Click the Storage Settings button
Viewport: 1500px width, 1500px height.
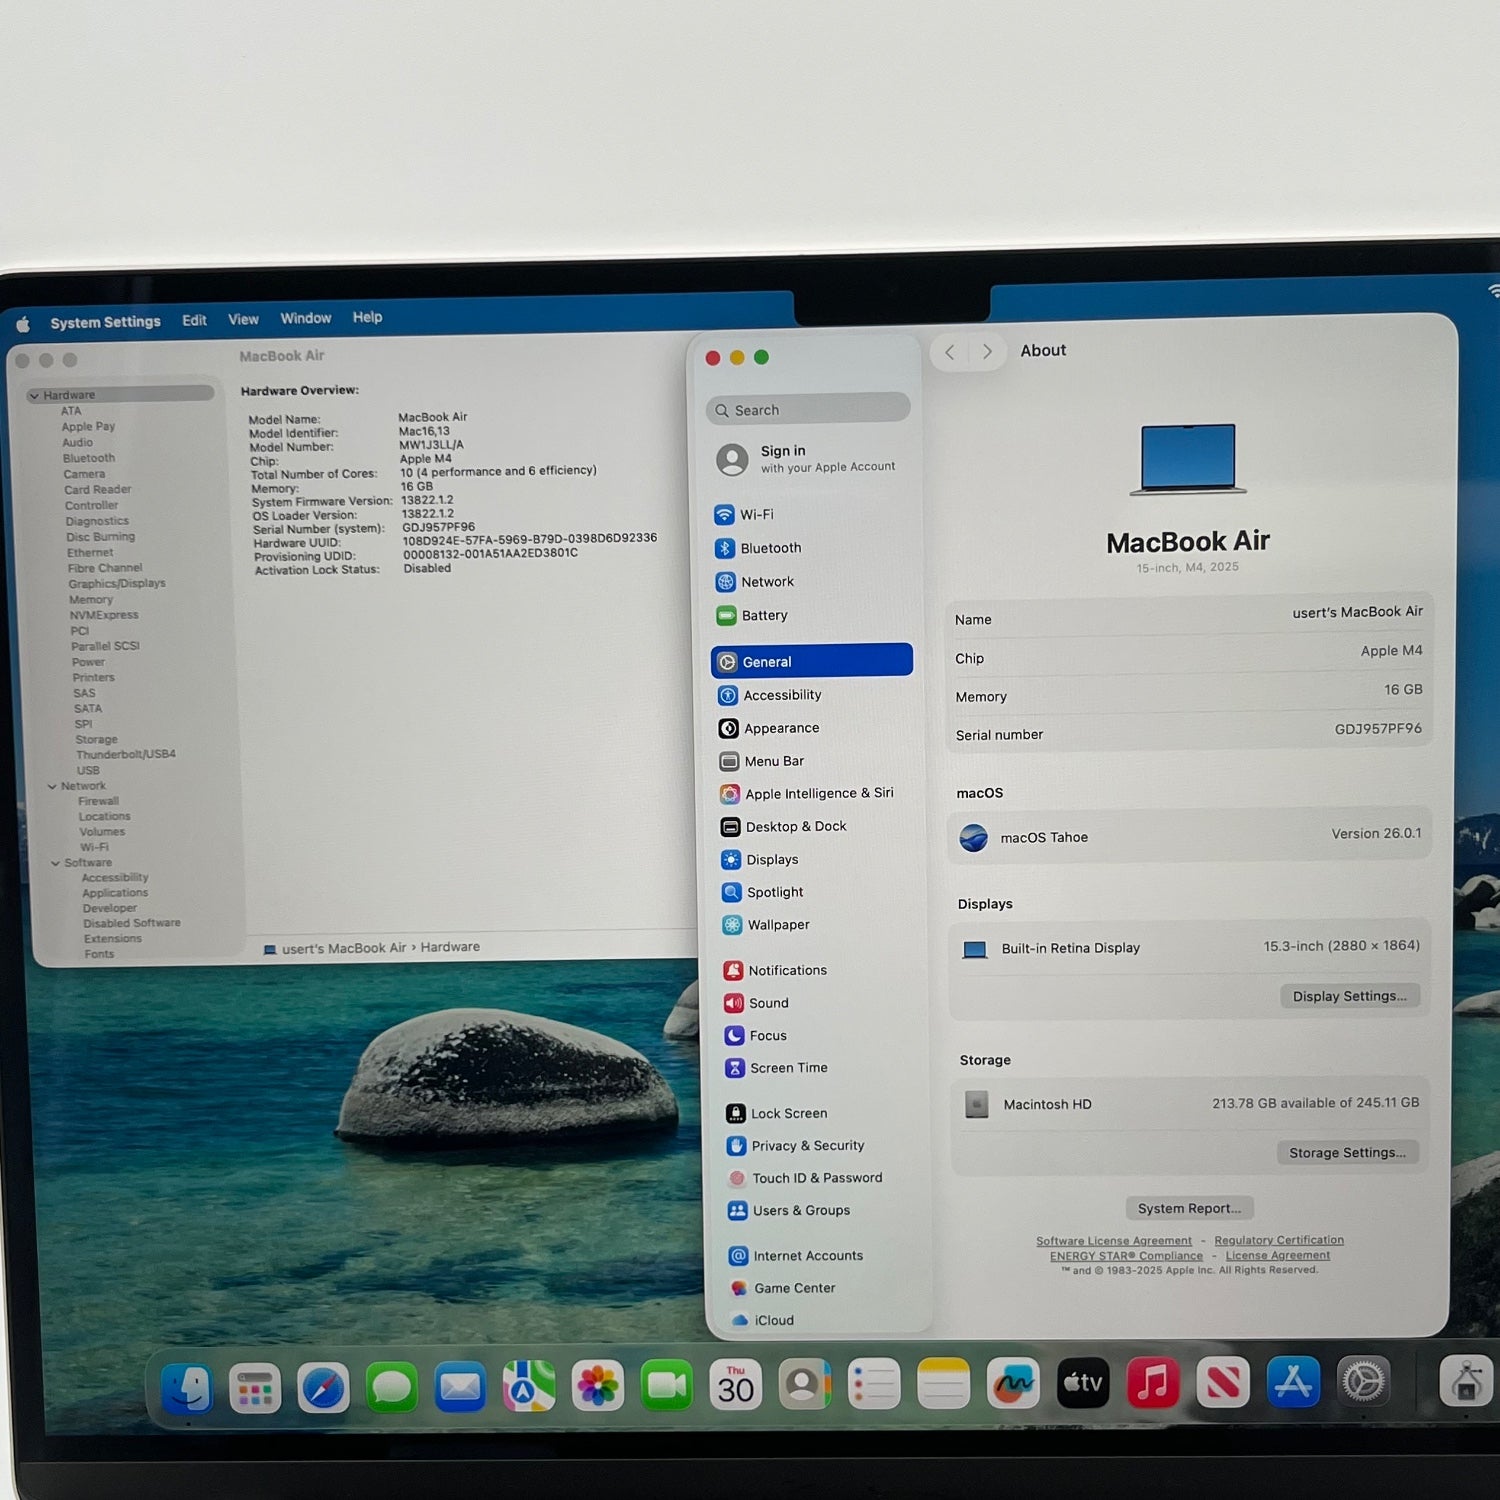(x=1346, y=1153)
